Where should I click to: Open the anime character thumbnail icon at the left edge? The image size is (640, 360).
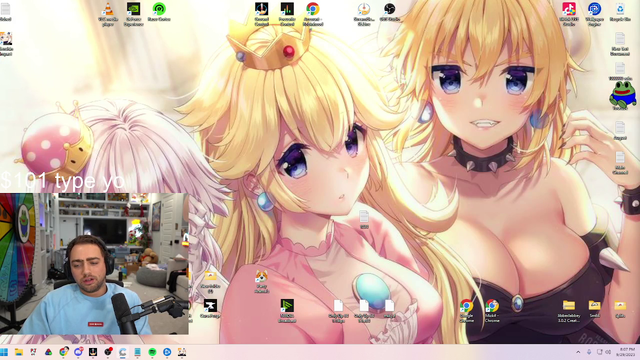tap(6, 44)
